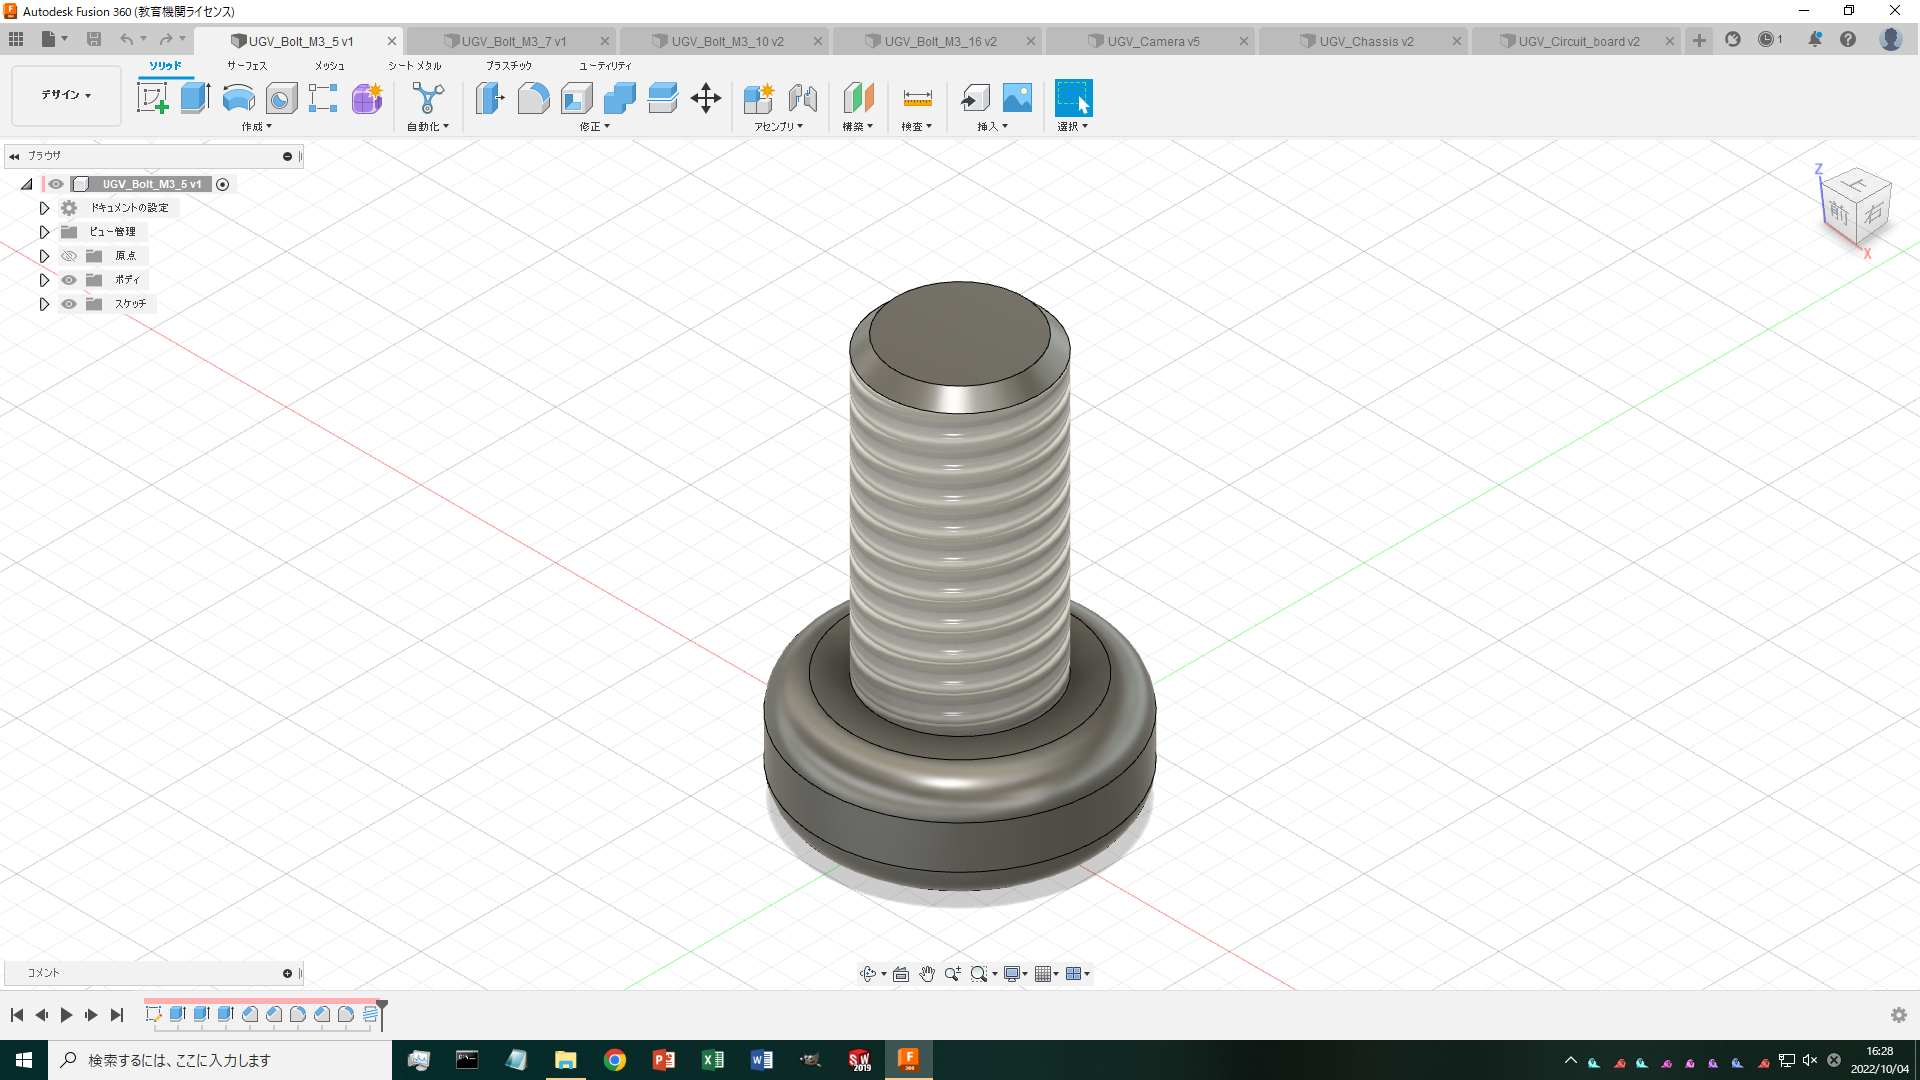Click the ViewCube navigation widget
This screenshot has width=1920, height=1080.
tap(1855, 208)
